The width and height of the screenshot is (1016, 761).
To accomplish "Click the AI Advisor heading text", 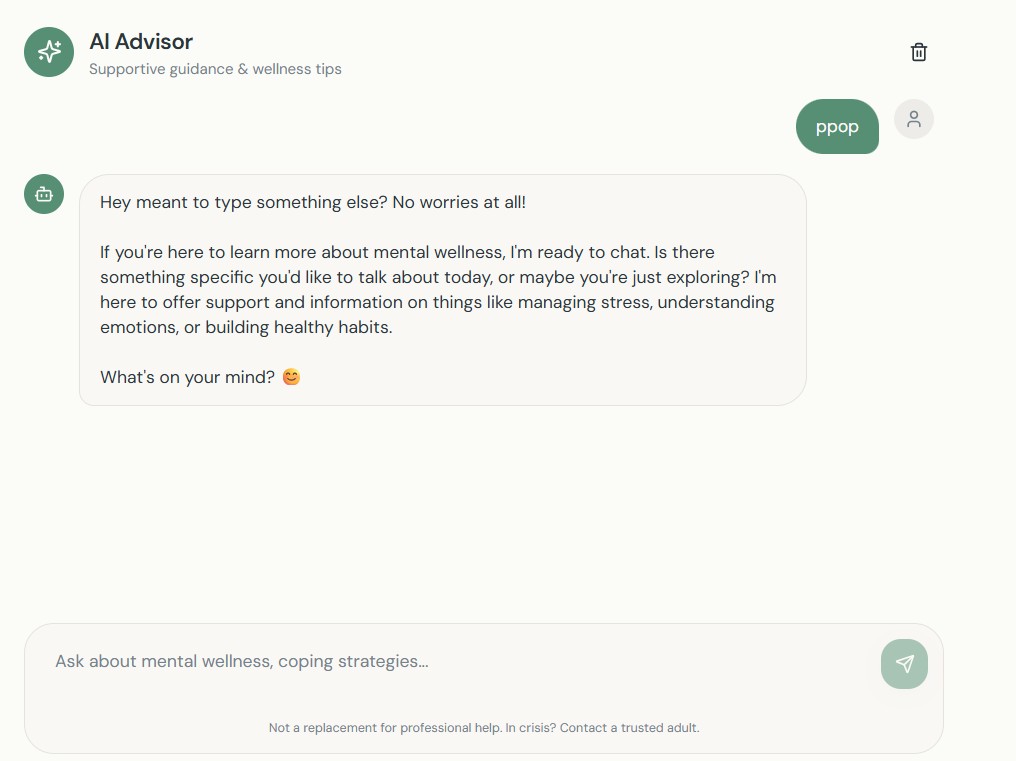I will [141, 41].
